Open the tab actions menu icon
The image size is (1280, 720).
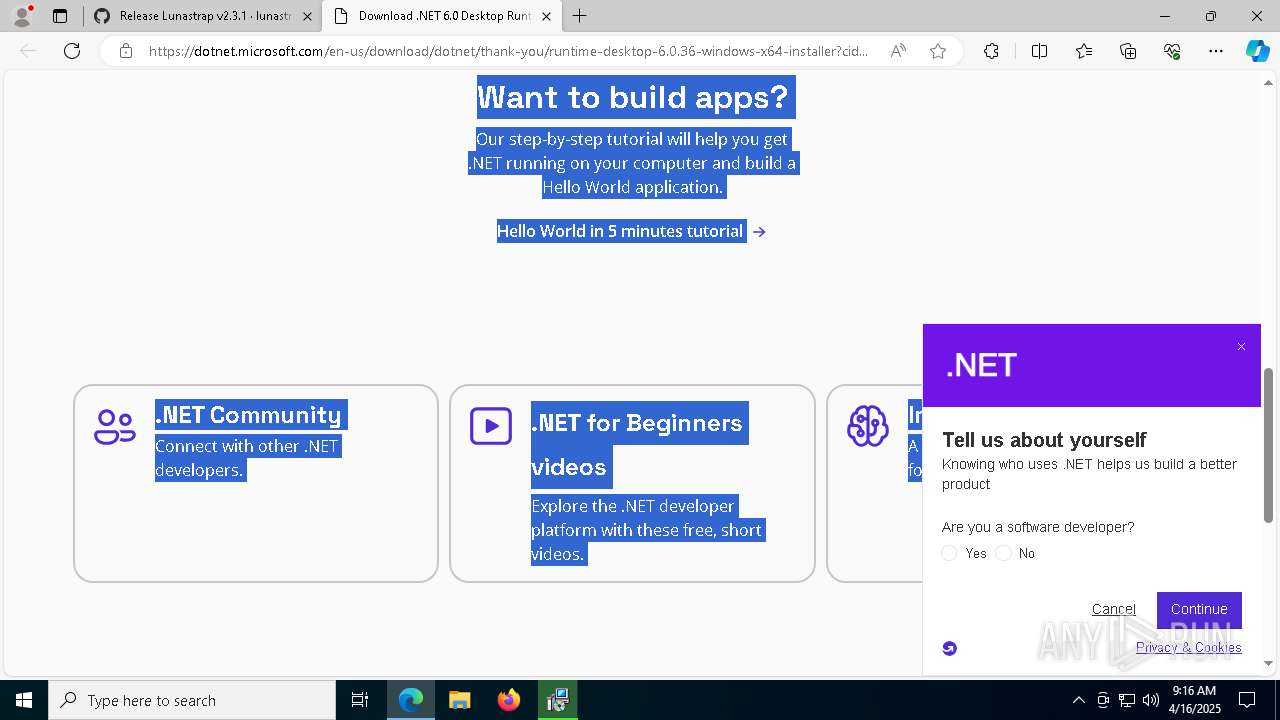pyautogui.click(x=60, y=16)
